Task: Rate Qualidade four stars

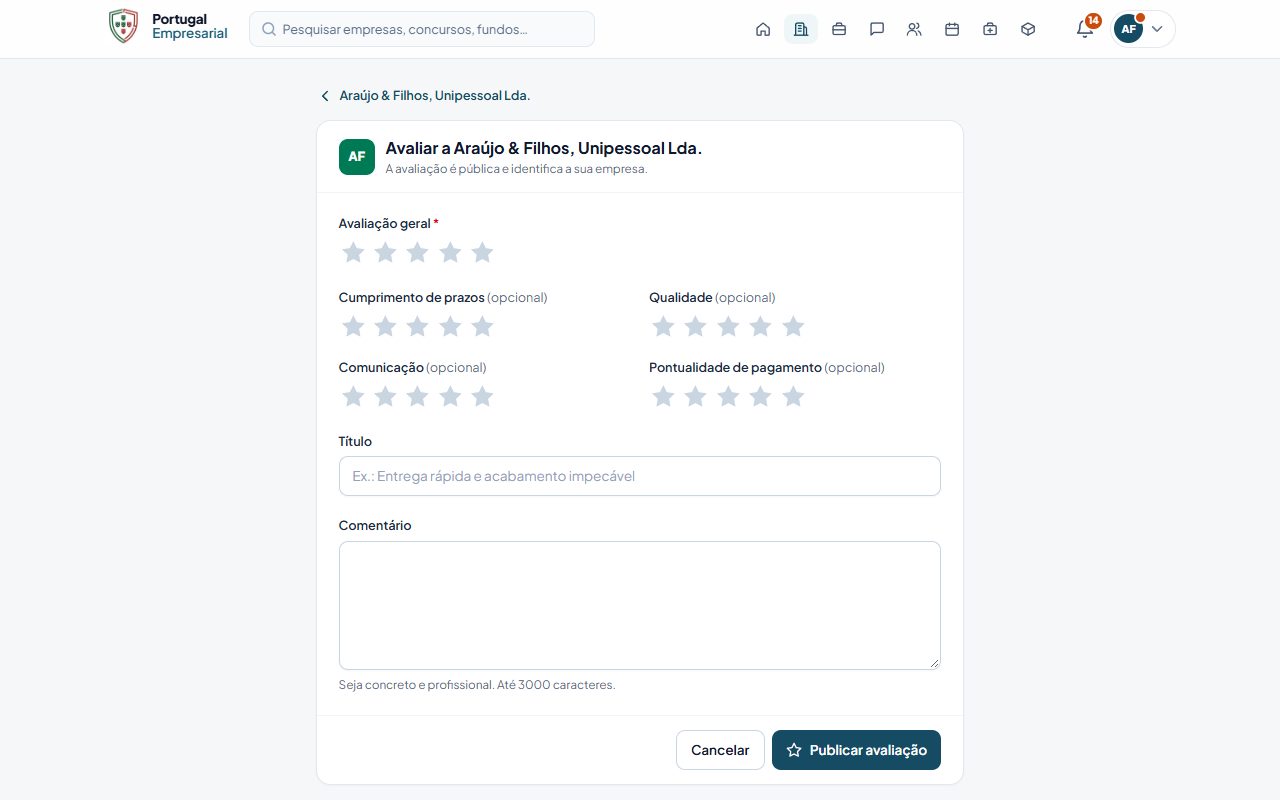Action: coord(761,326)
